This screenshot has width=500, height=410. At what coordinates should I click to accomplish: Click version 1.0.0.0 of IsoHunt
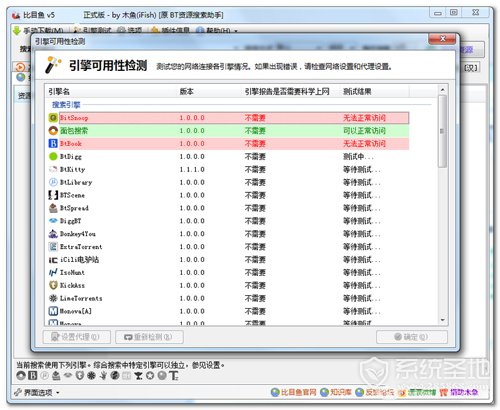(x=192, y=272)
